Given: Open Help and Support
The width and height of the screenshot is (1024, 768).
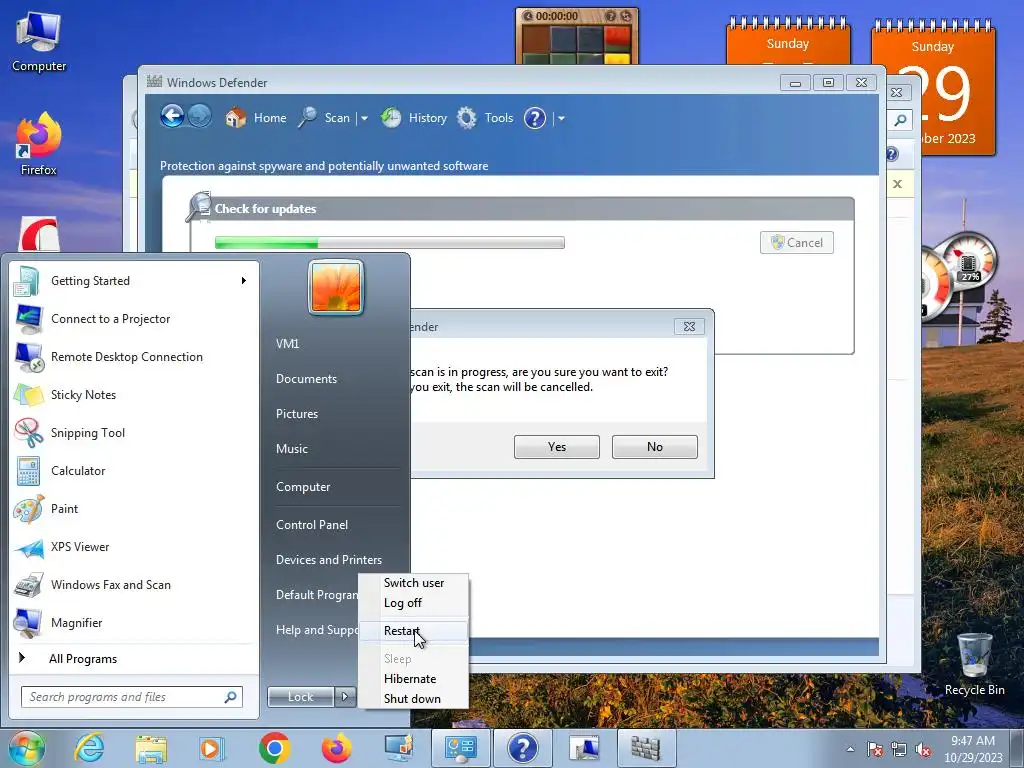Looking at the screenshot, I should coord(317,630).
